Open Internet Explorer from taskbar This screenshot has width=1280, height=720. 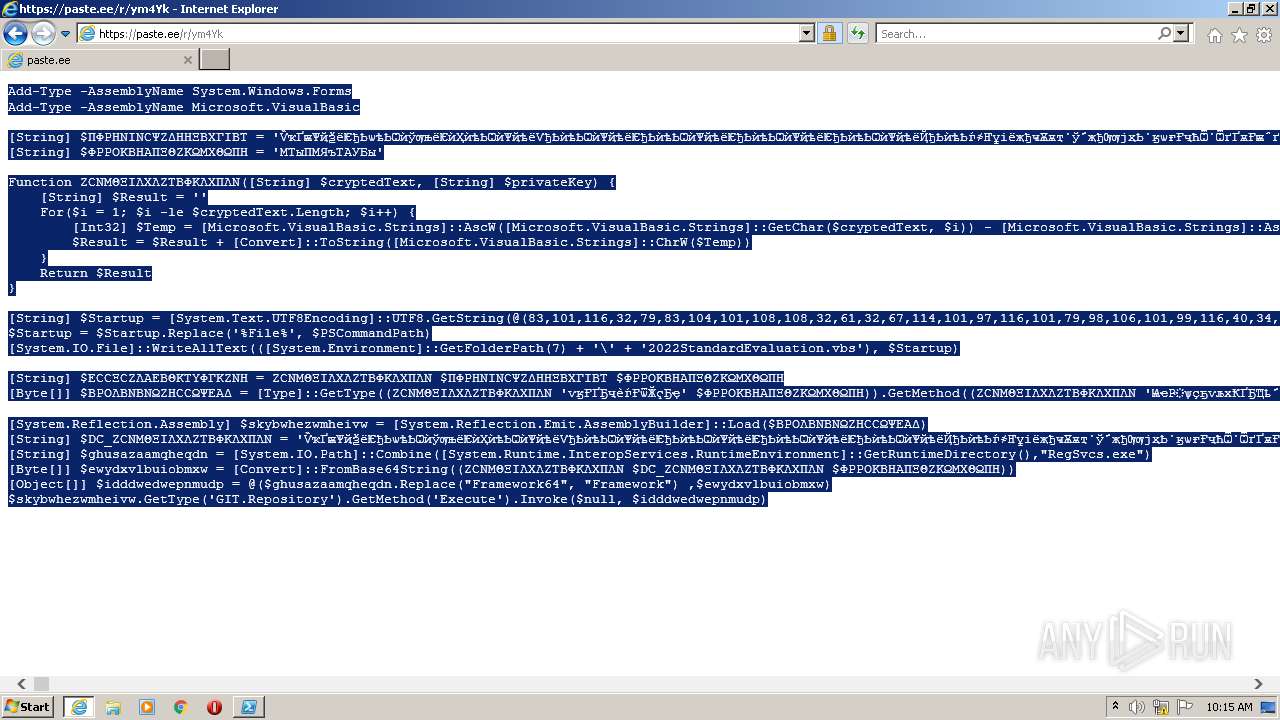click(x=78, y=707)
